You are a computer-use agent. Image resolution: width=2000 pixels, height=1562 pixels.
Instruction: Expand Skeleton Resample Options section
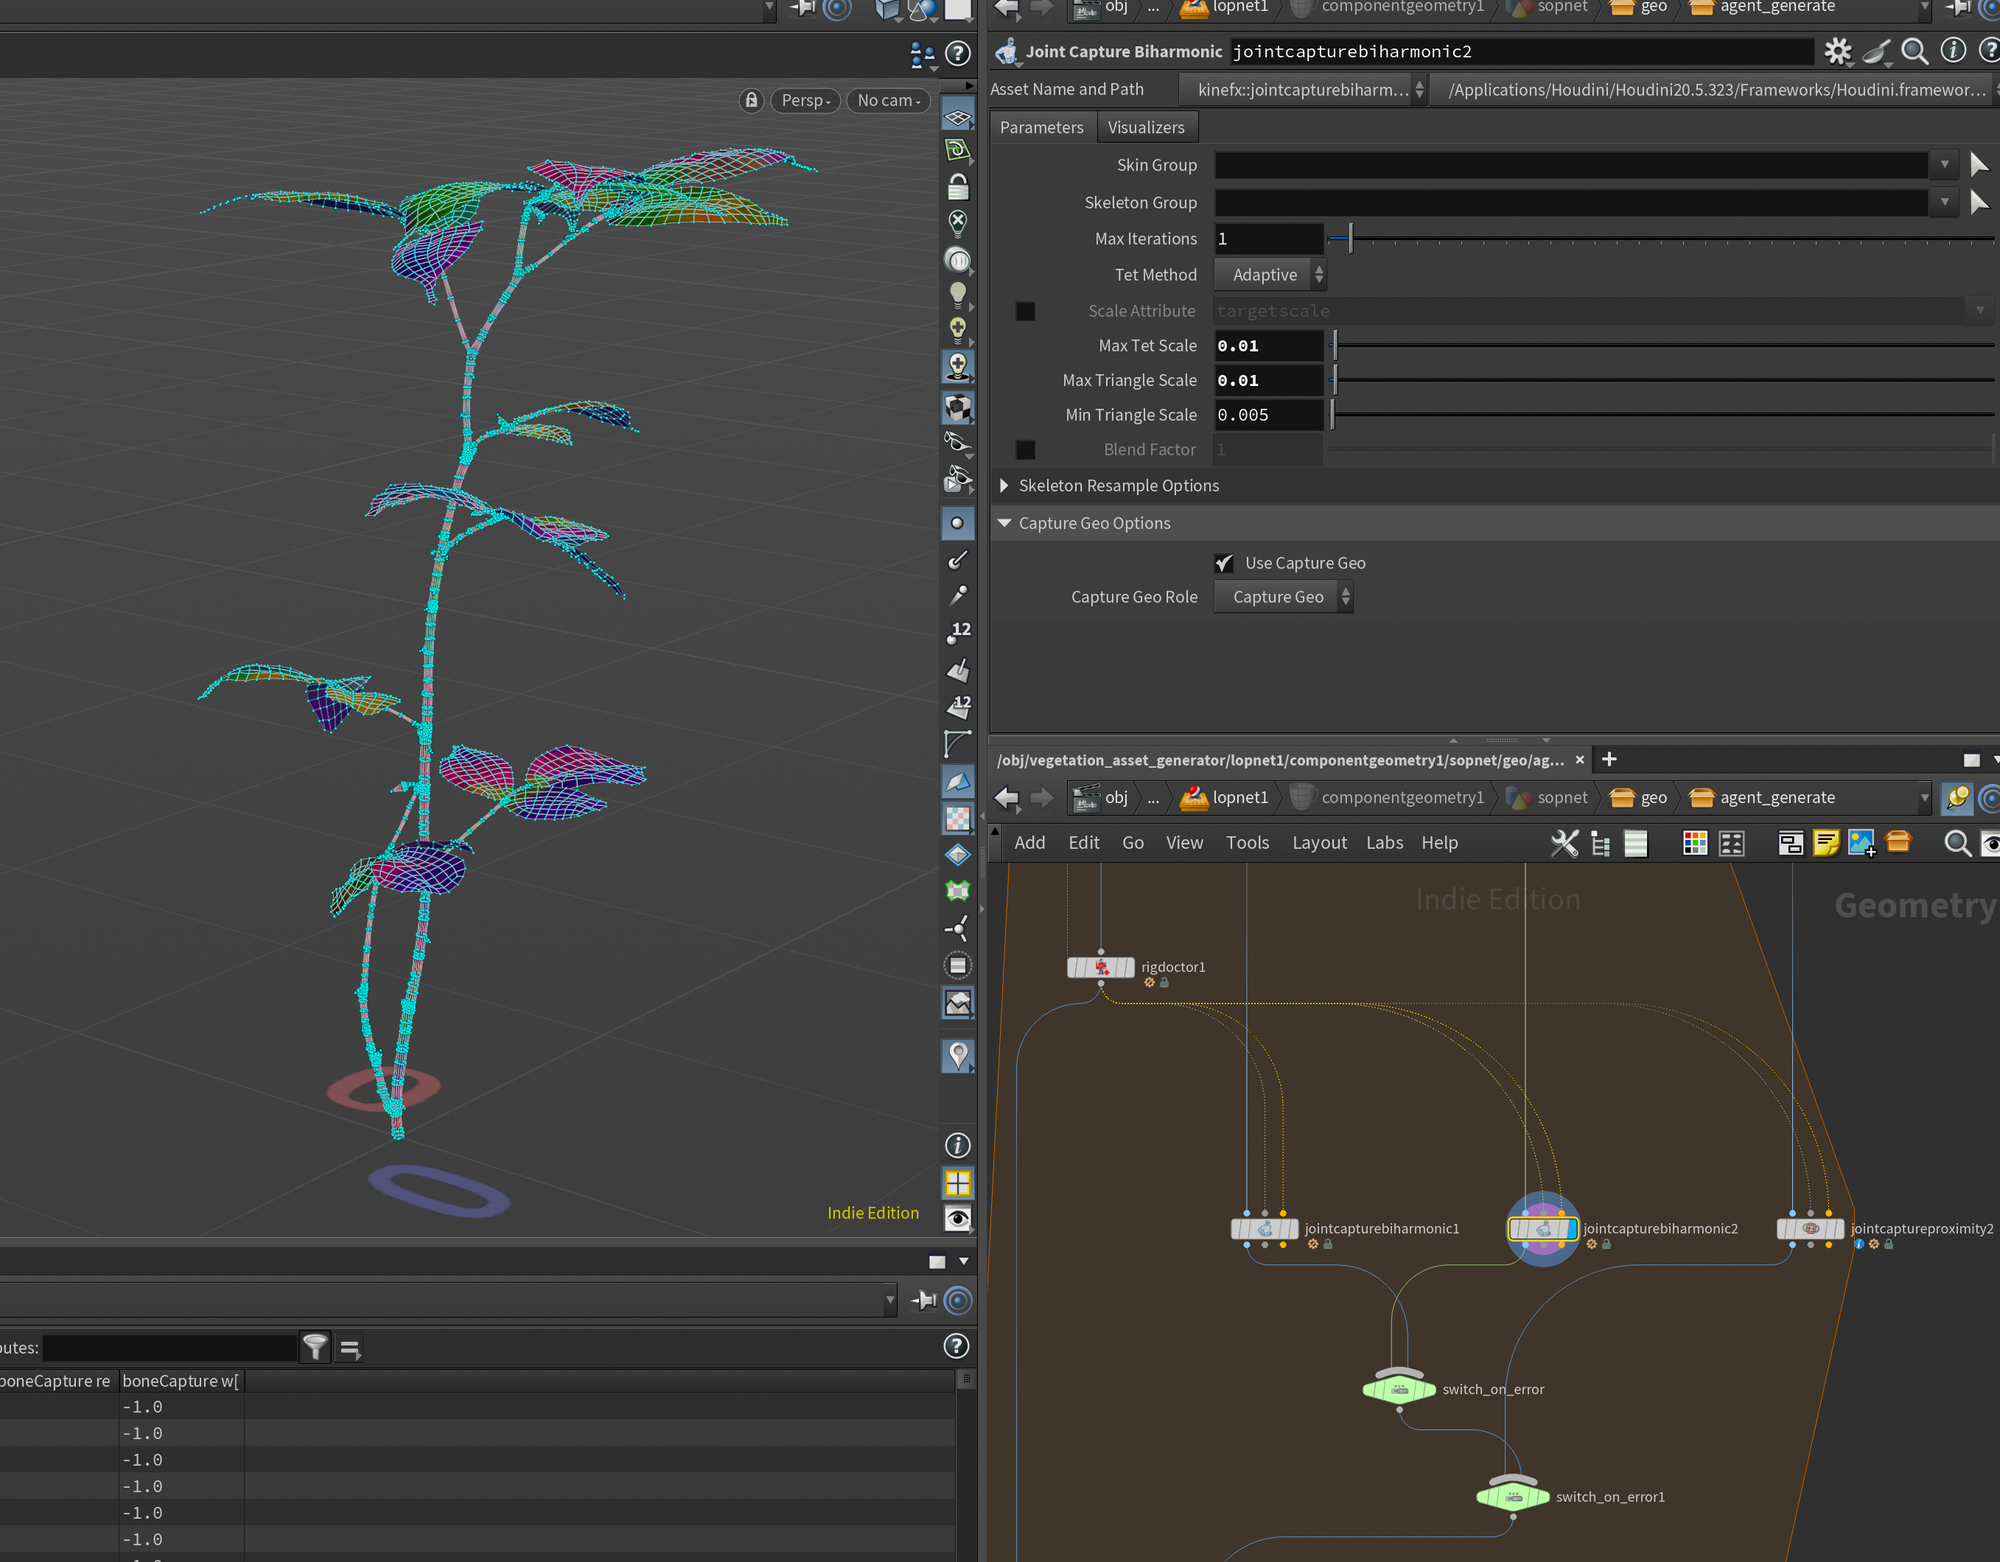[x=1005, y=486]
